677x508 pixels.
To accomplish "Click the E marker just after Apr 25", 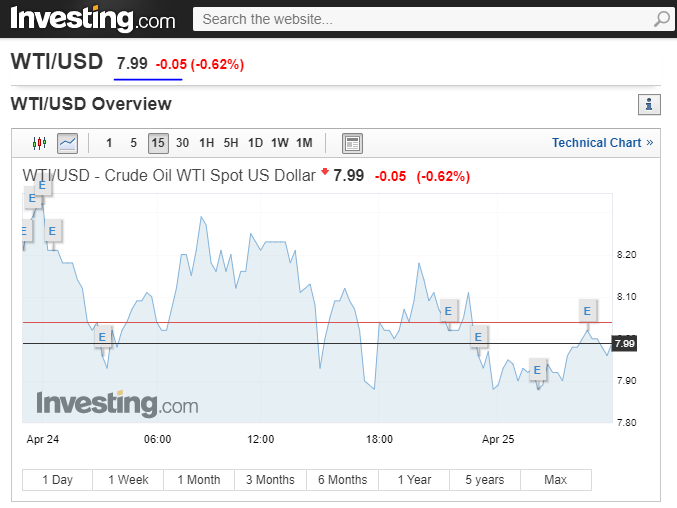I will [x=537, y=370].
